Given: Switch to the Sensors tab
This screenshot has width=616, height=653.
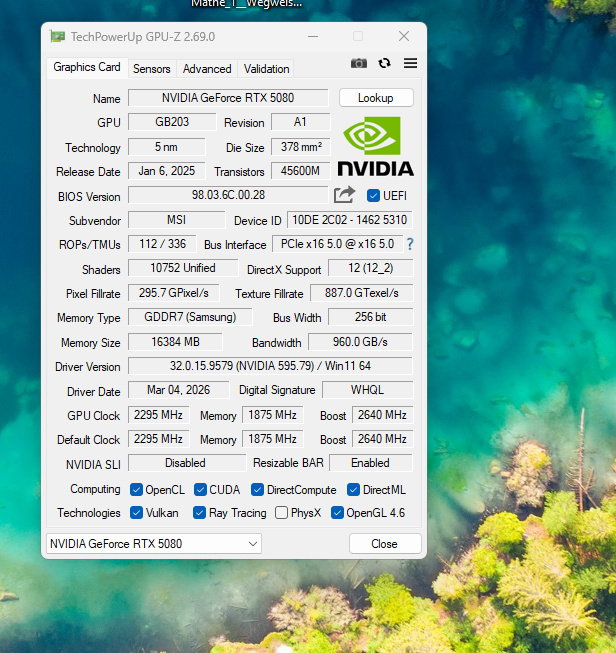Looking at the screenshot, I should 152,69.
